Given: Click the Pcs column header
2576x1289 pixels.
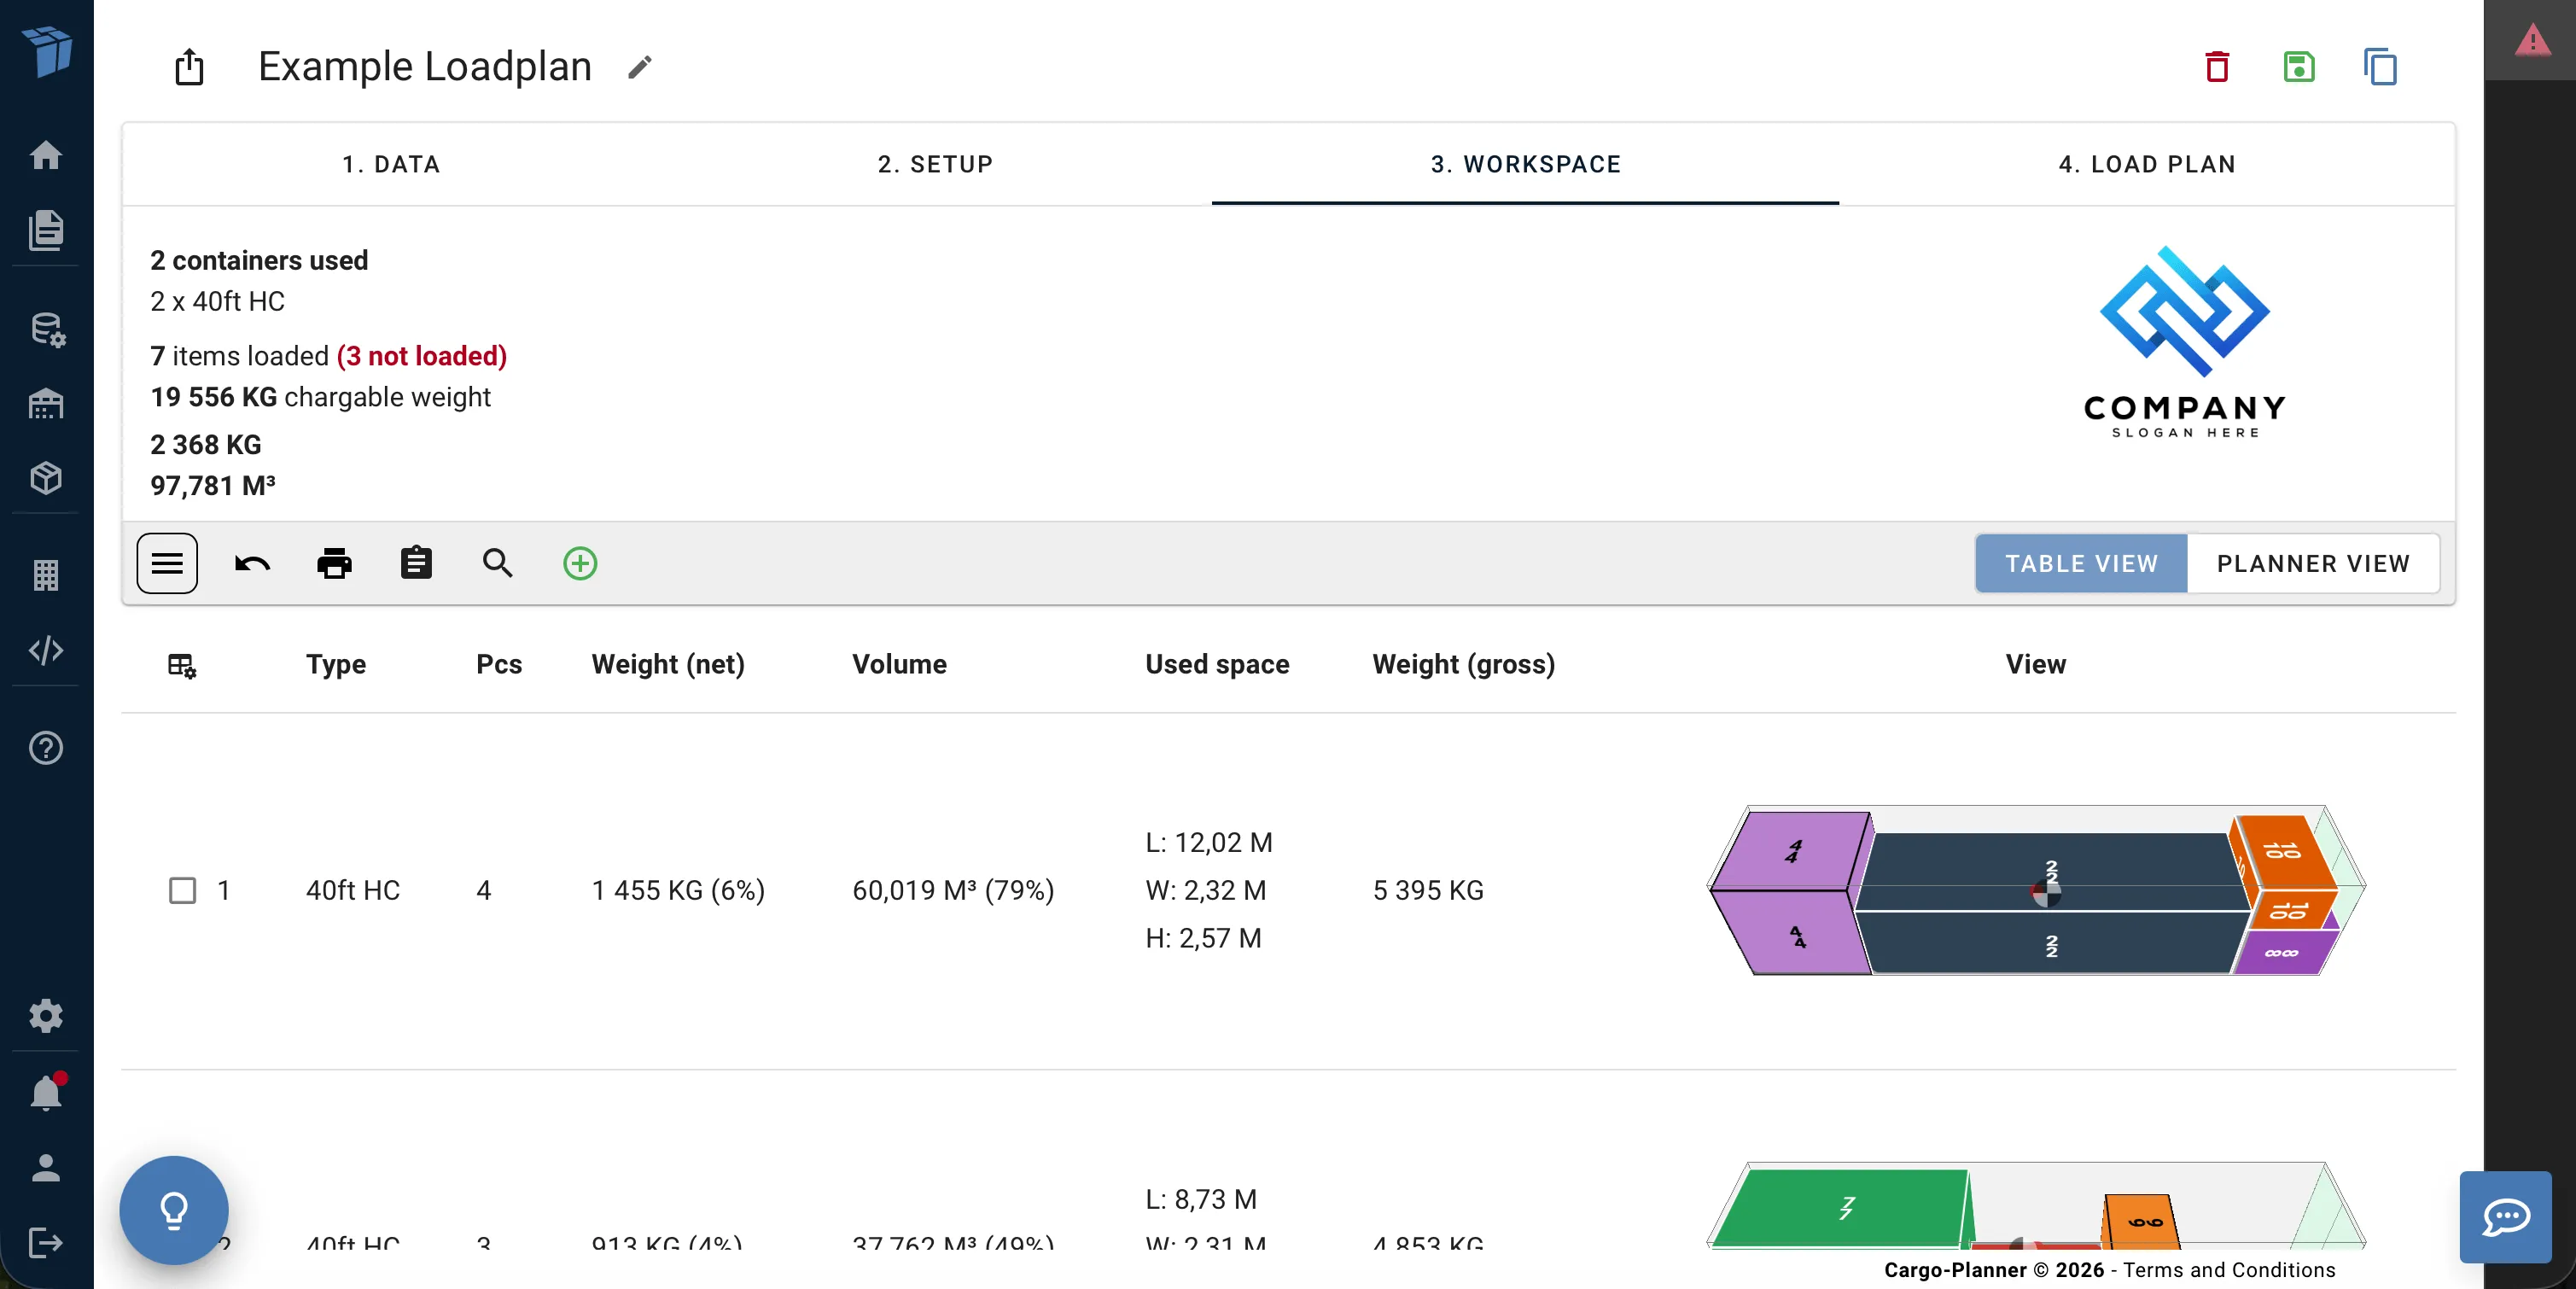Looking at the screenshot, I should (x=499, y=665).
